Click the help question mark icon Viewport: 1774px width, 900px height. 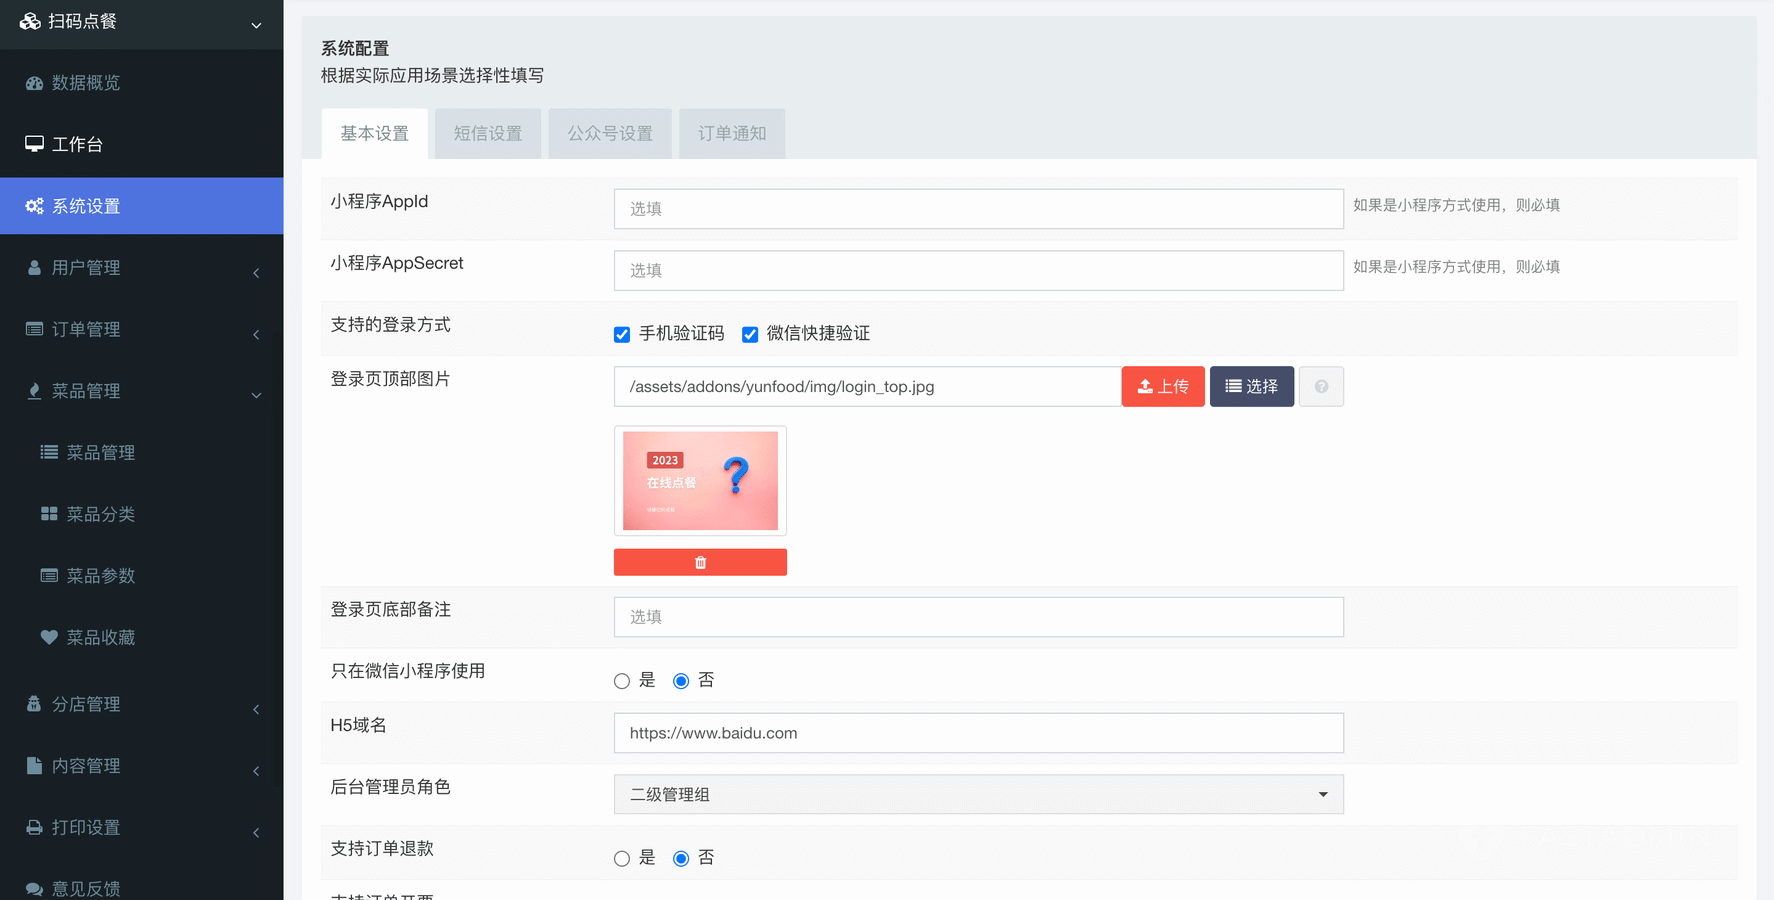click(x=1321, y=387)
